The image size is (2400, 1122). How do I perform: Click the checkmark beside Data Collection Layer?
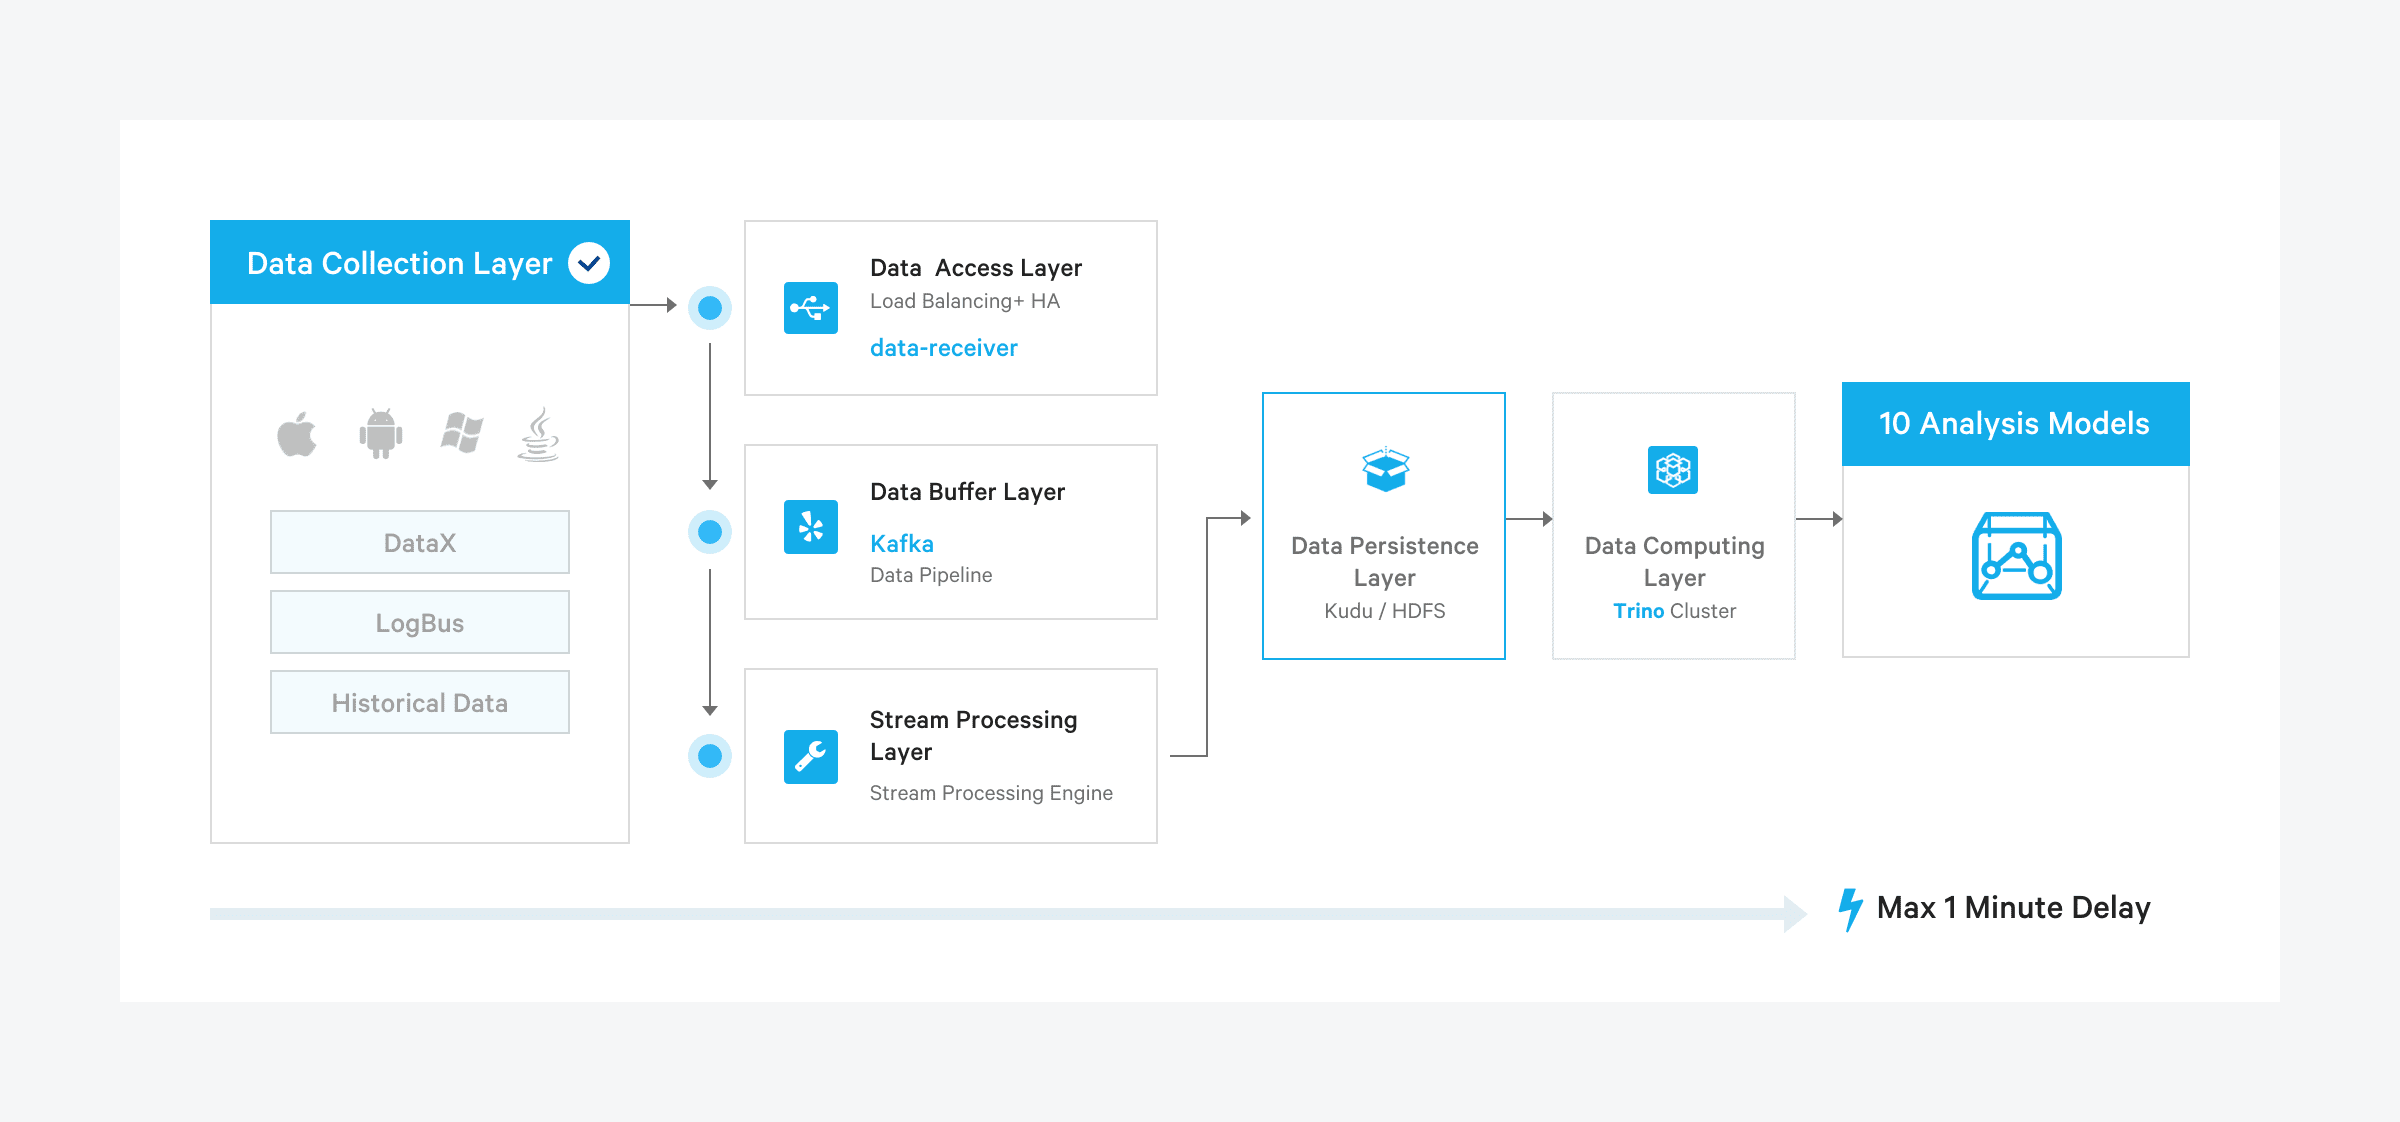point(589,263)
